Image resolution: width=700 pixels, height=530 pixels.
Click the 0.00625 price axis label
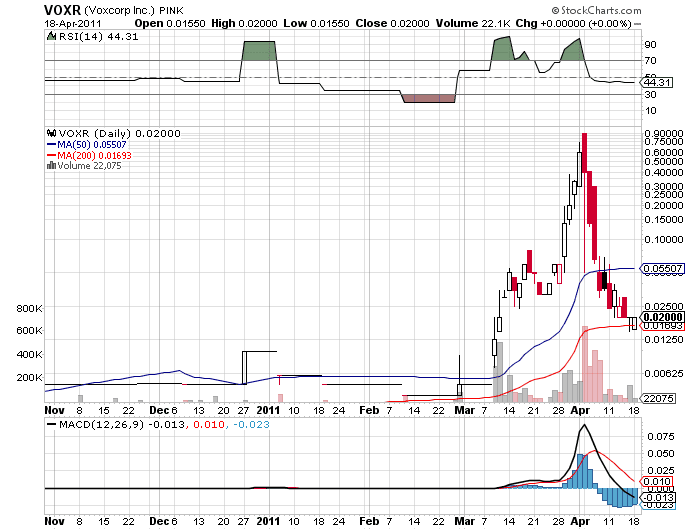point(664,373)
